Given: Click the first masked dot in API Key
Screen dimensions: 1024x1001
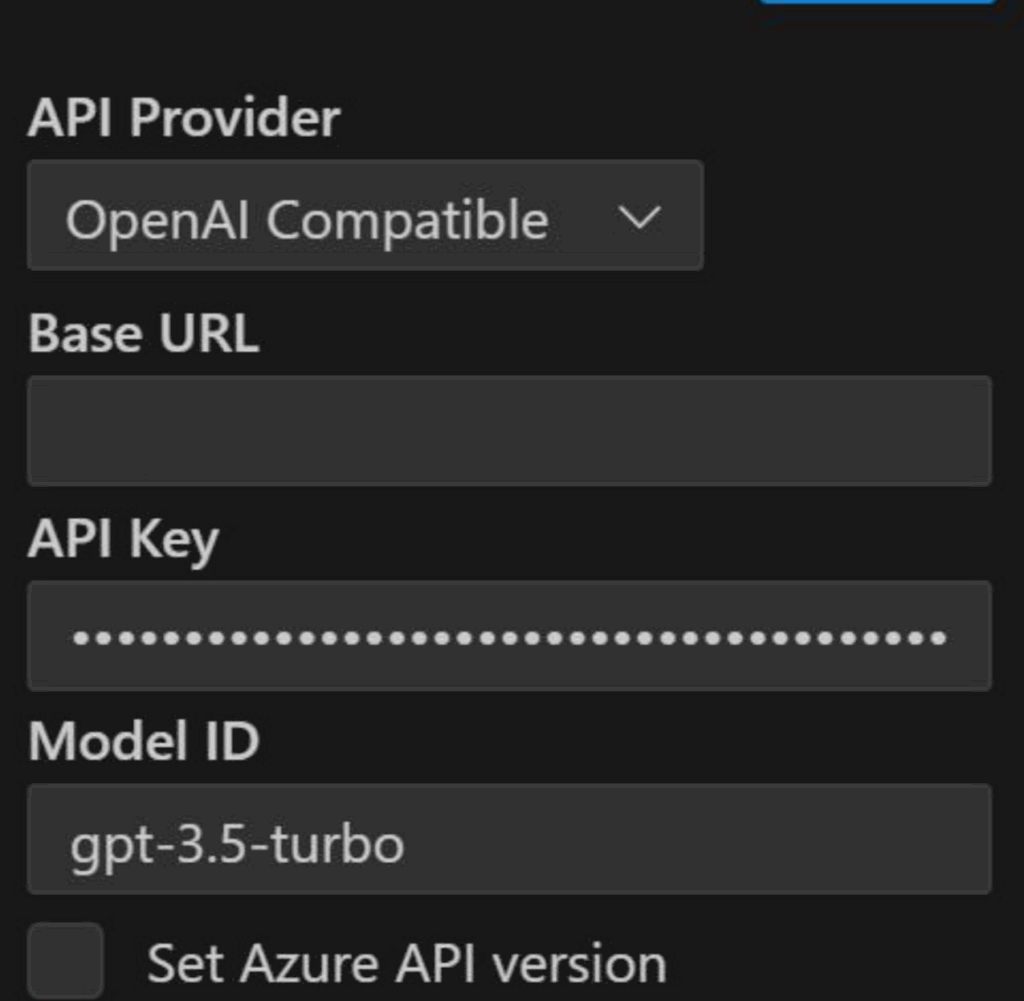Looking at the screenshot, I should tap(77, 636).
